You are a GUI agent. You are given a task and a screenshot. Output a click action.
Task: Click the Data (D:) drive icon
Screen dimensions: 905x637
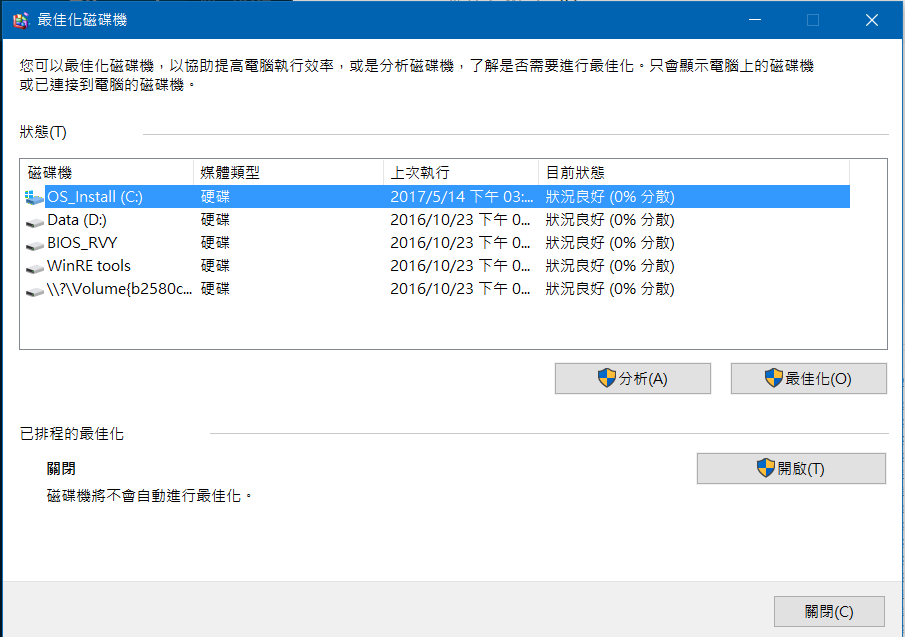35,222
